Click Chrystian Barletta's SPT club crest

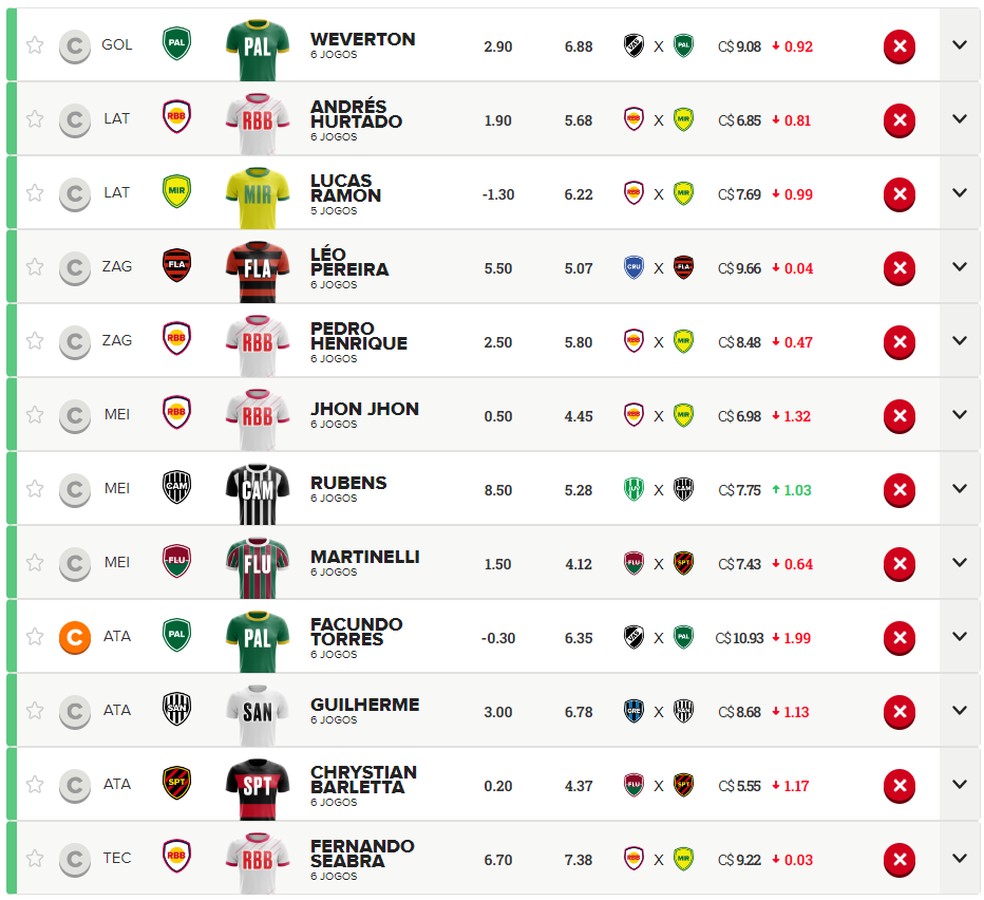[x=176, y=783]
